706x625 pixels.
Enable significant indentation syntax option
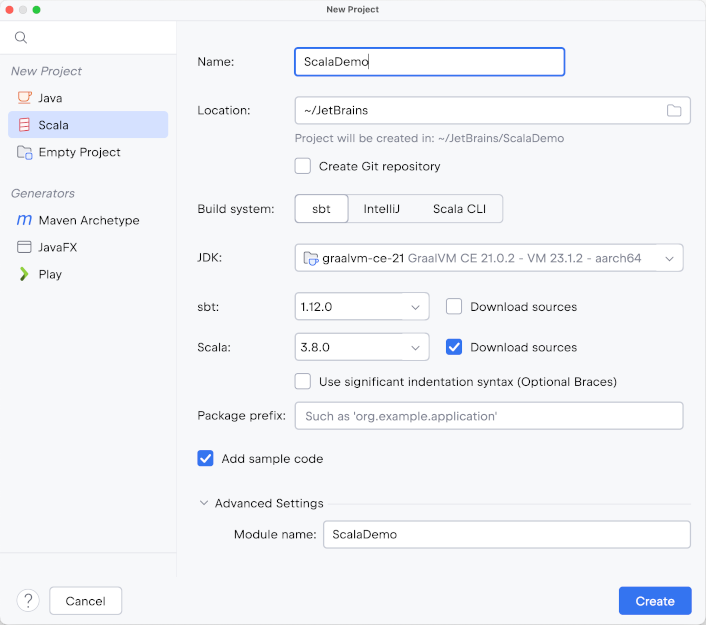tap(303, 381)
